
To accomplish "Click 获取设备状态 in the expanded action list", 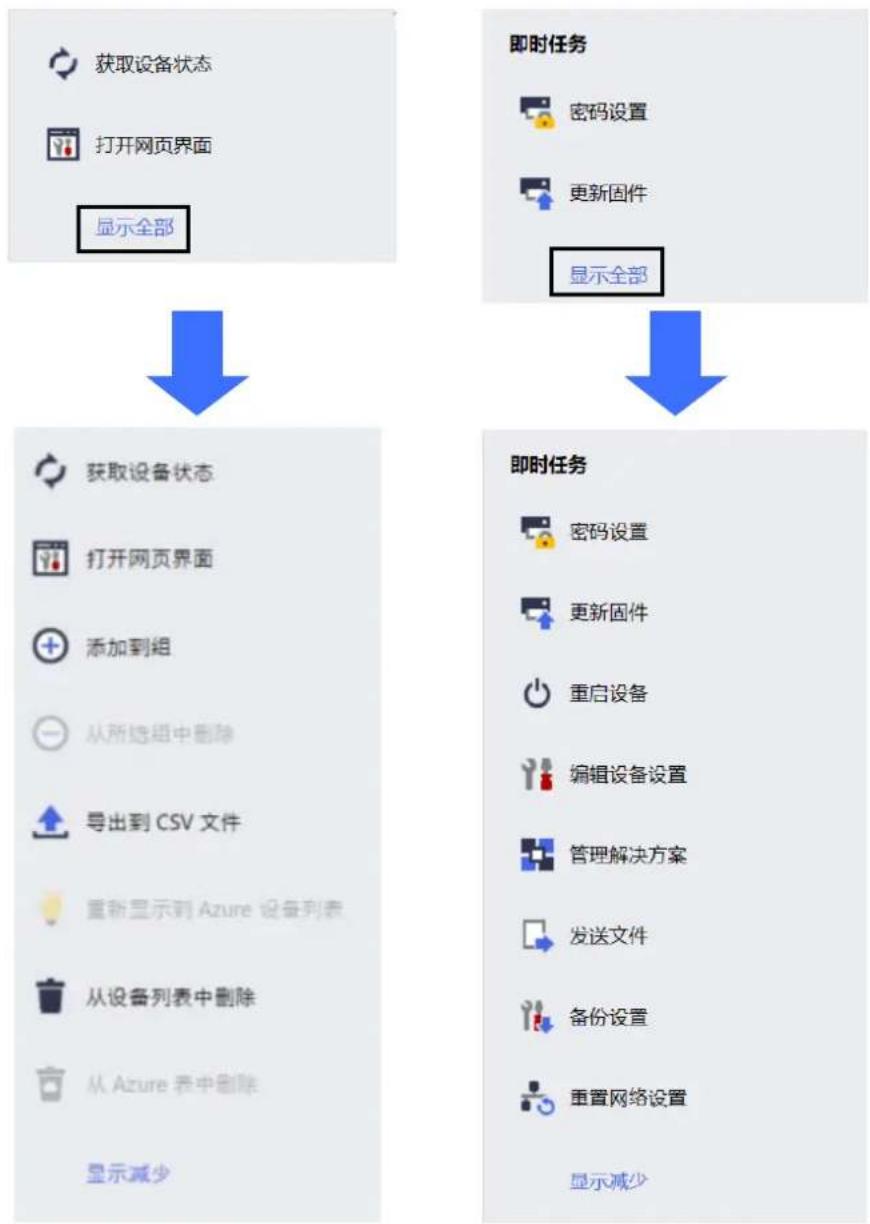I will click(x=148, y=472).
